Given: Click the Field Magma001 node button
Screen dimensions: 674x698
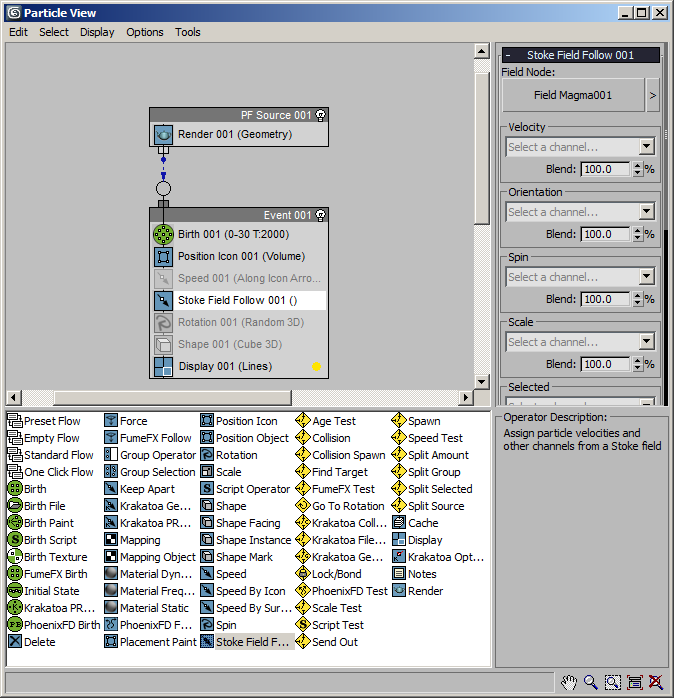Looking at the screenshot, I should [x=573, y=95].
